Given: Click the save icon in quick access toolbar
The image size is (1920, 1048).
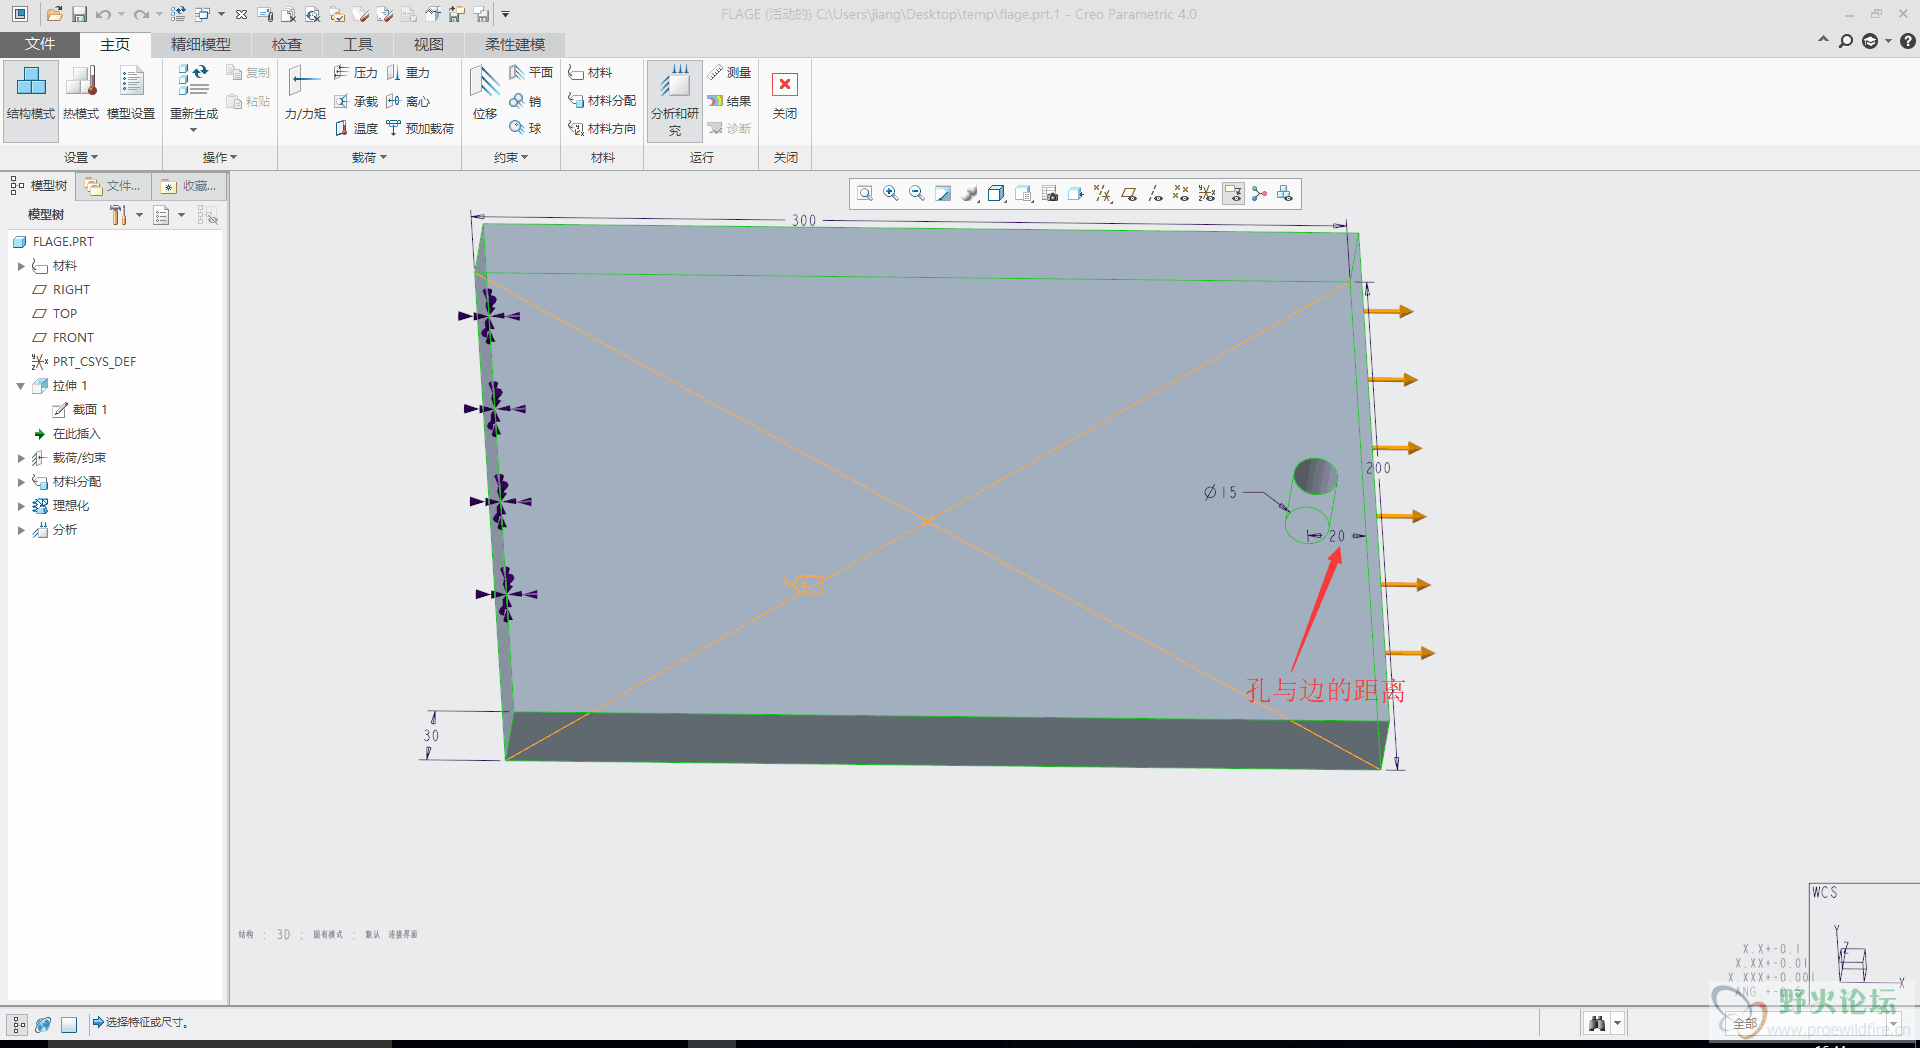Looking at the screenshot, I should (79, 14).
